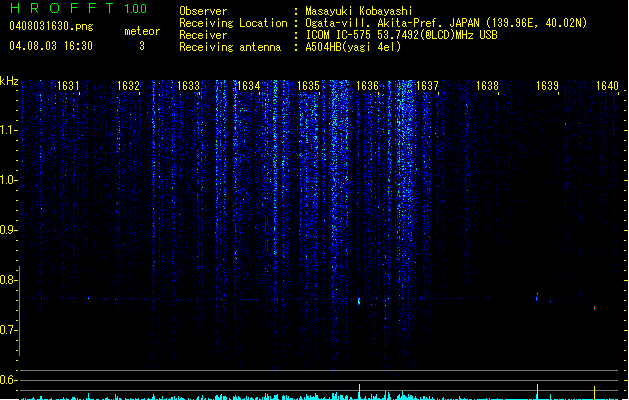Click antenna value A504HB(yagi 4el)

[353, 47]
